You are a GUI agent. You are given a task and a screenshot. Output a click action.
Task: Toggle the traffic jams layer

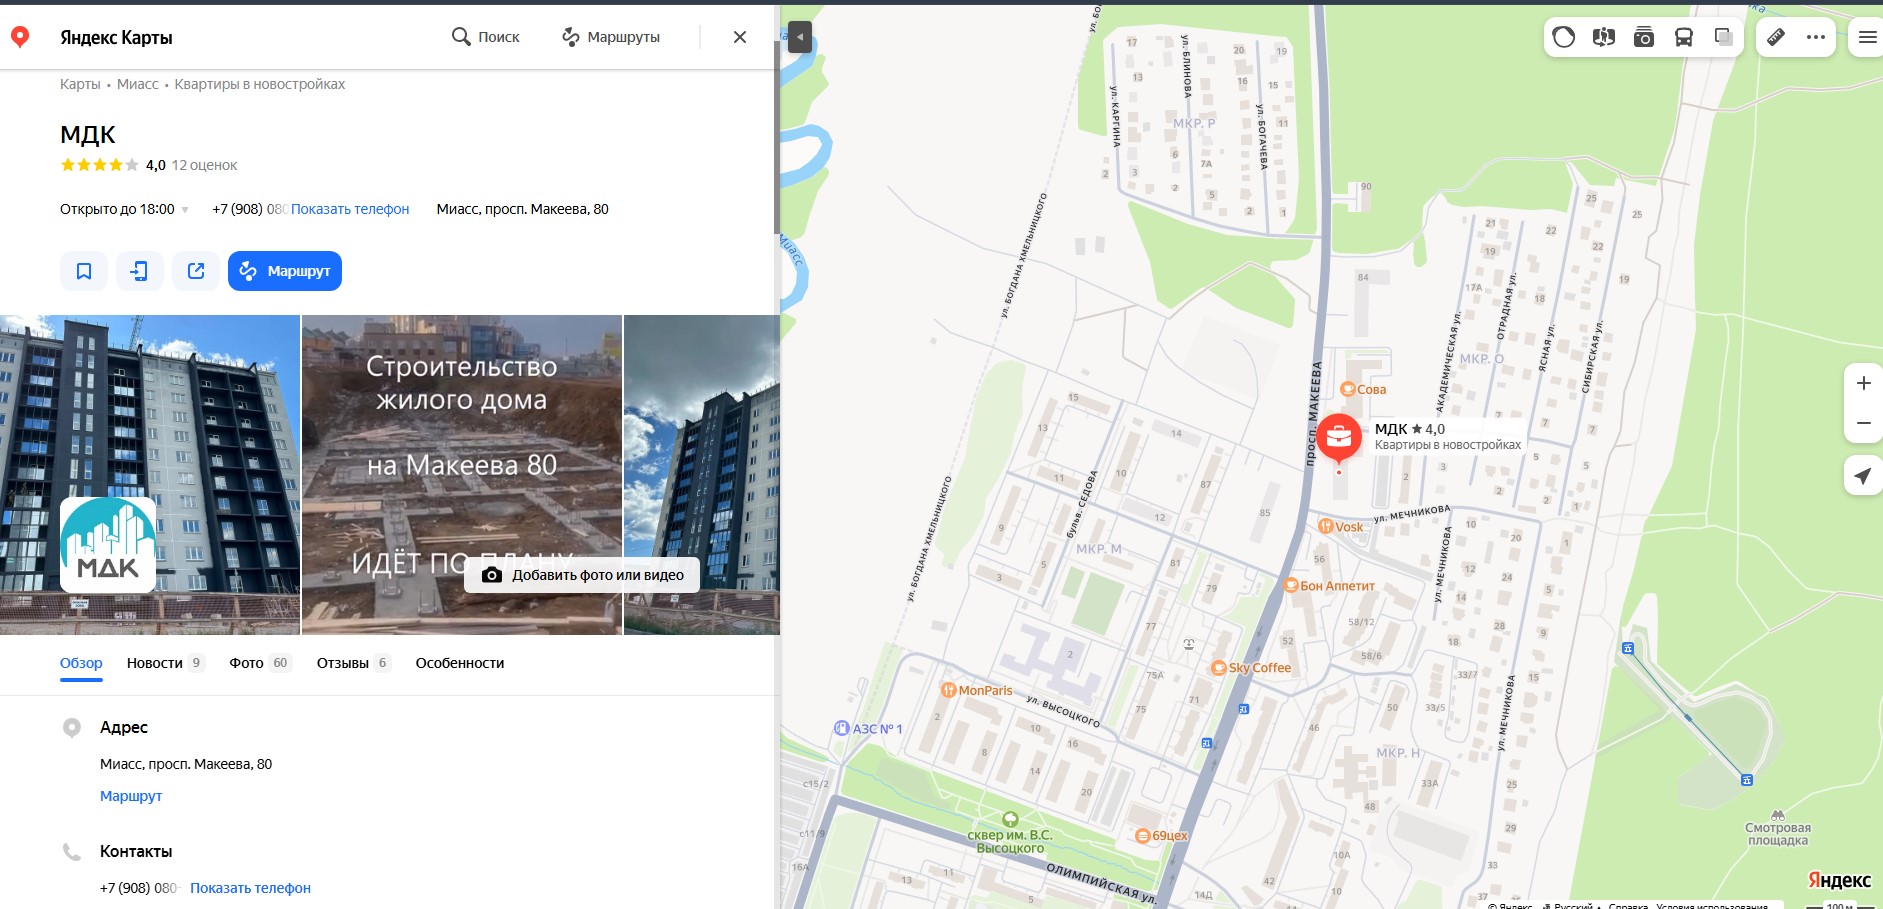[1564, 38]
